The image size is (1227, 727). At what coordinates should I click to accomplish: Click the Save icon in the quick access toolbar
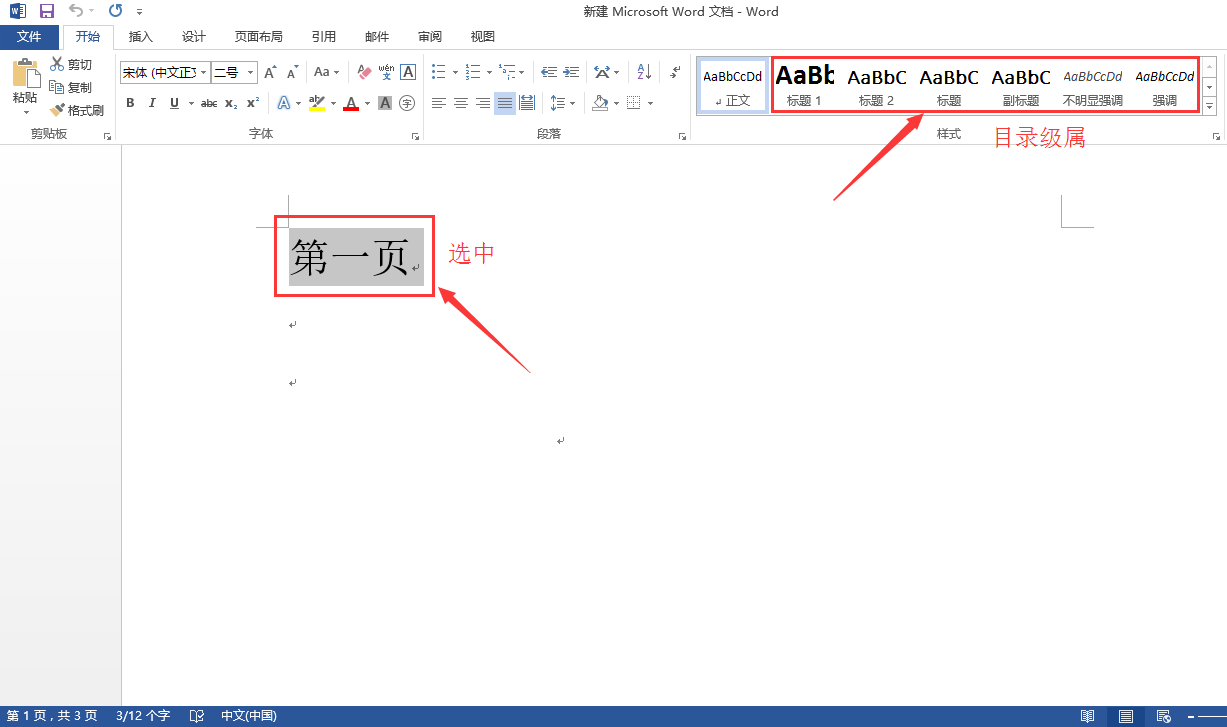[x=46, y=11]
